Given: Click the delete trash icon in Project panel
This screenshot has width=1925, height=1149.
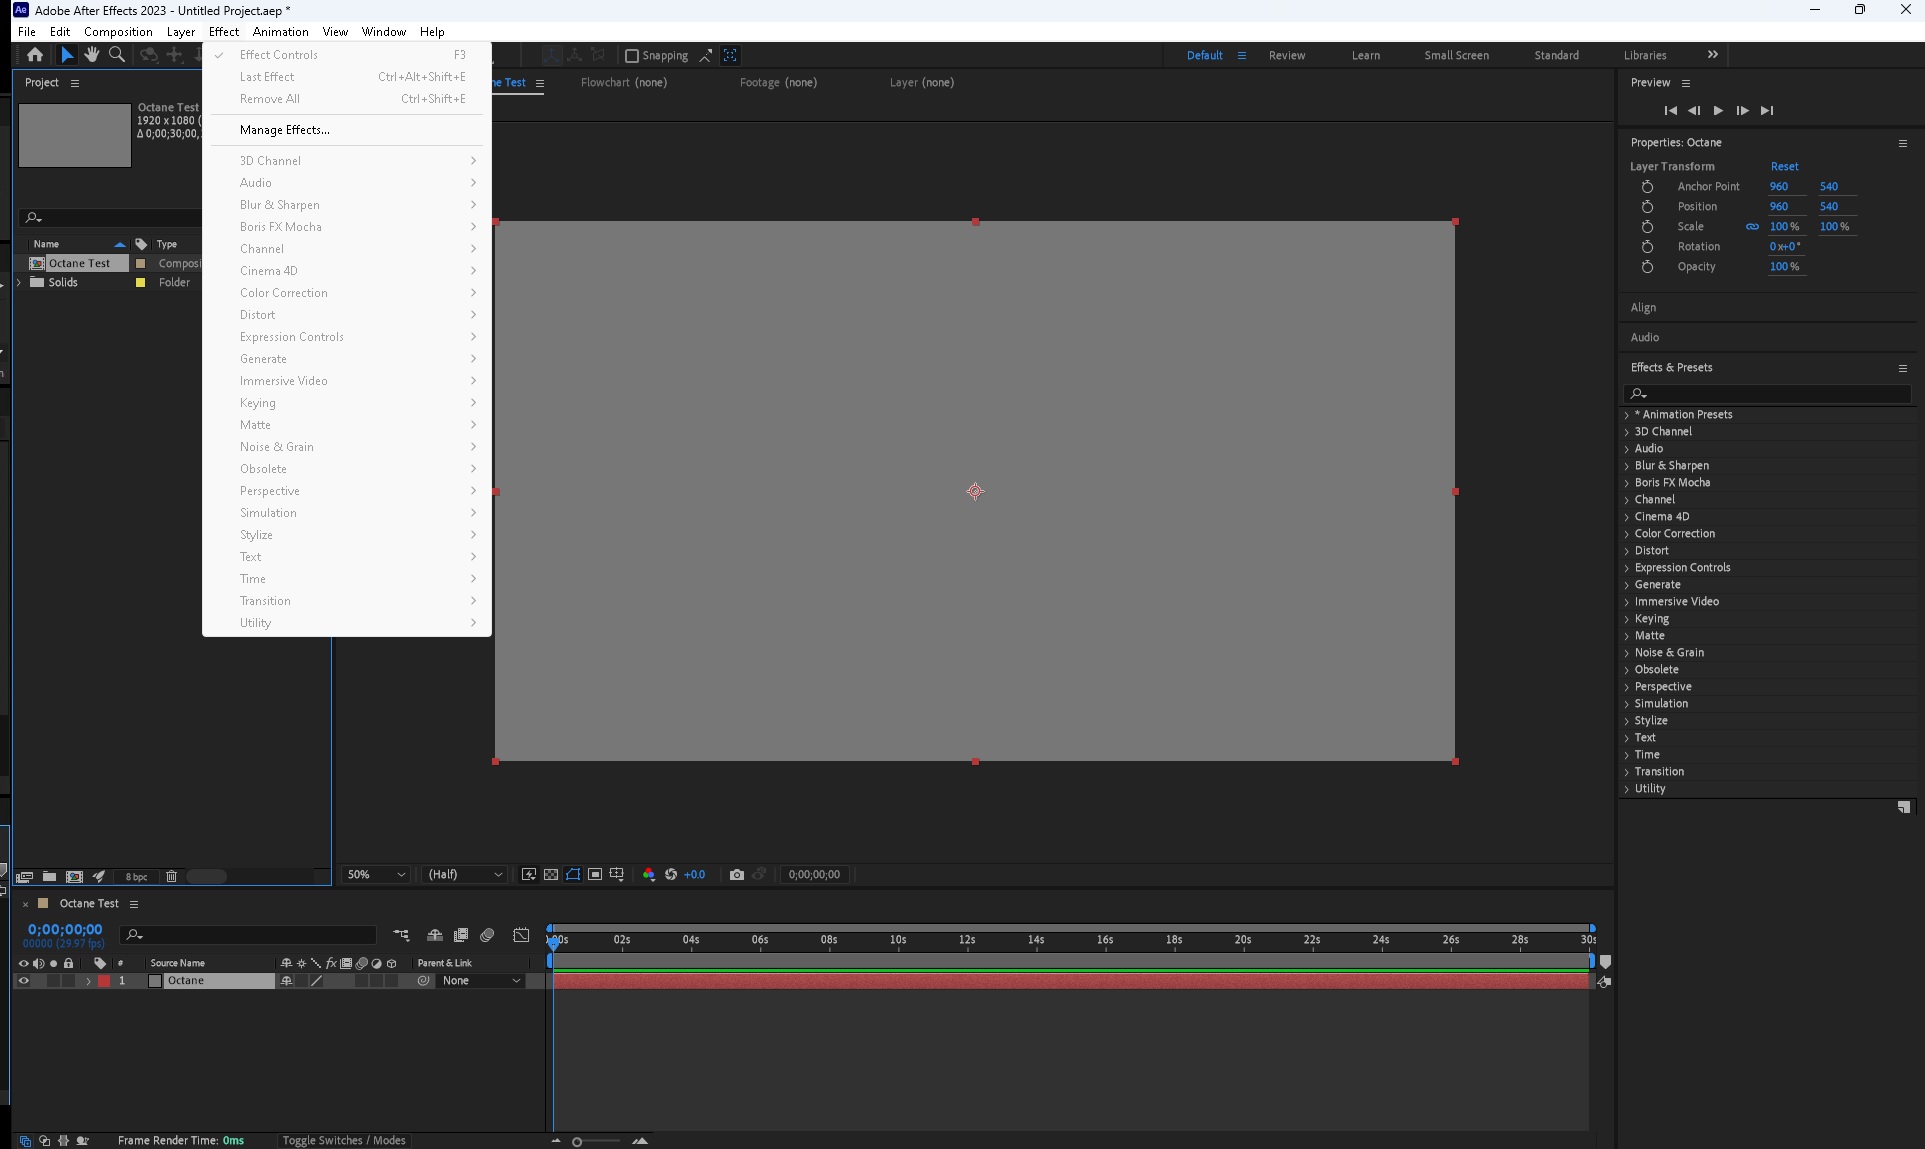Looking at the screenshot, I should coord(171,876).
